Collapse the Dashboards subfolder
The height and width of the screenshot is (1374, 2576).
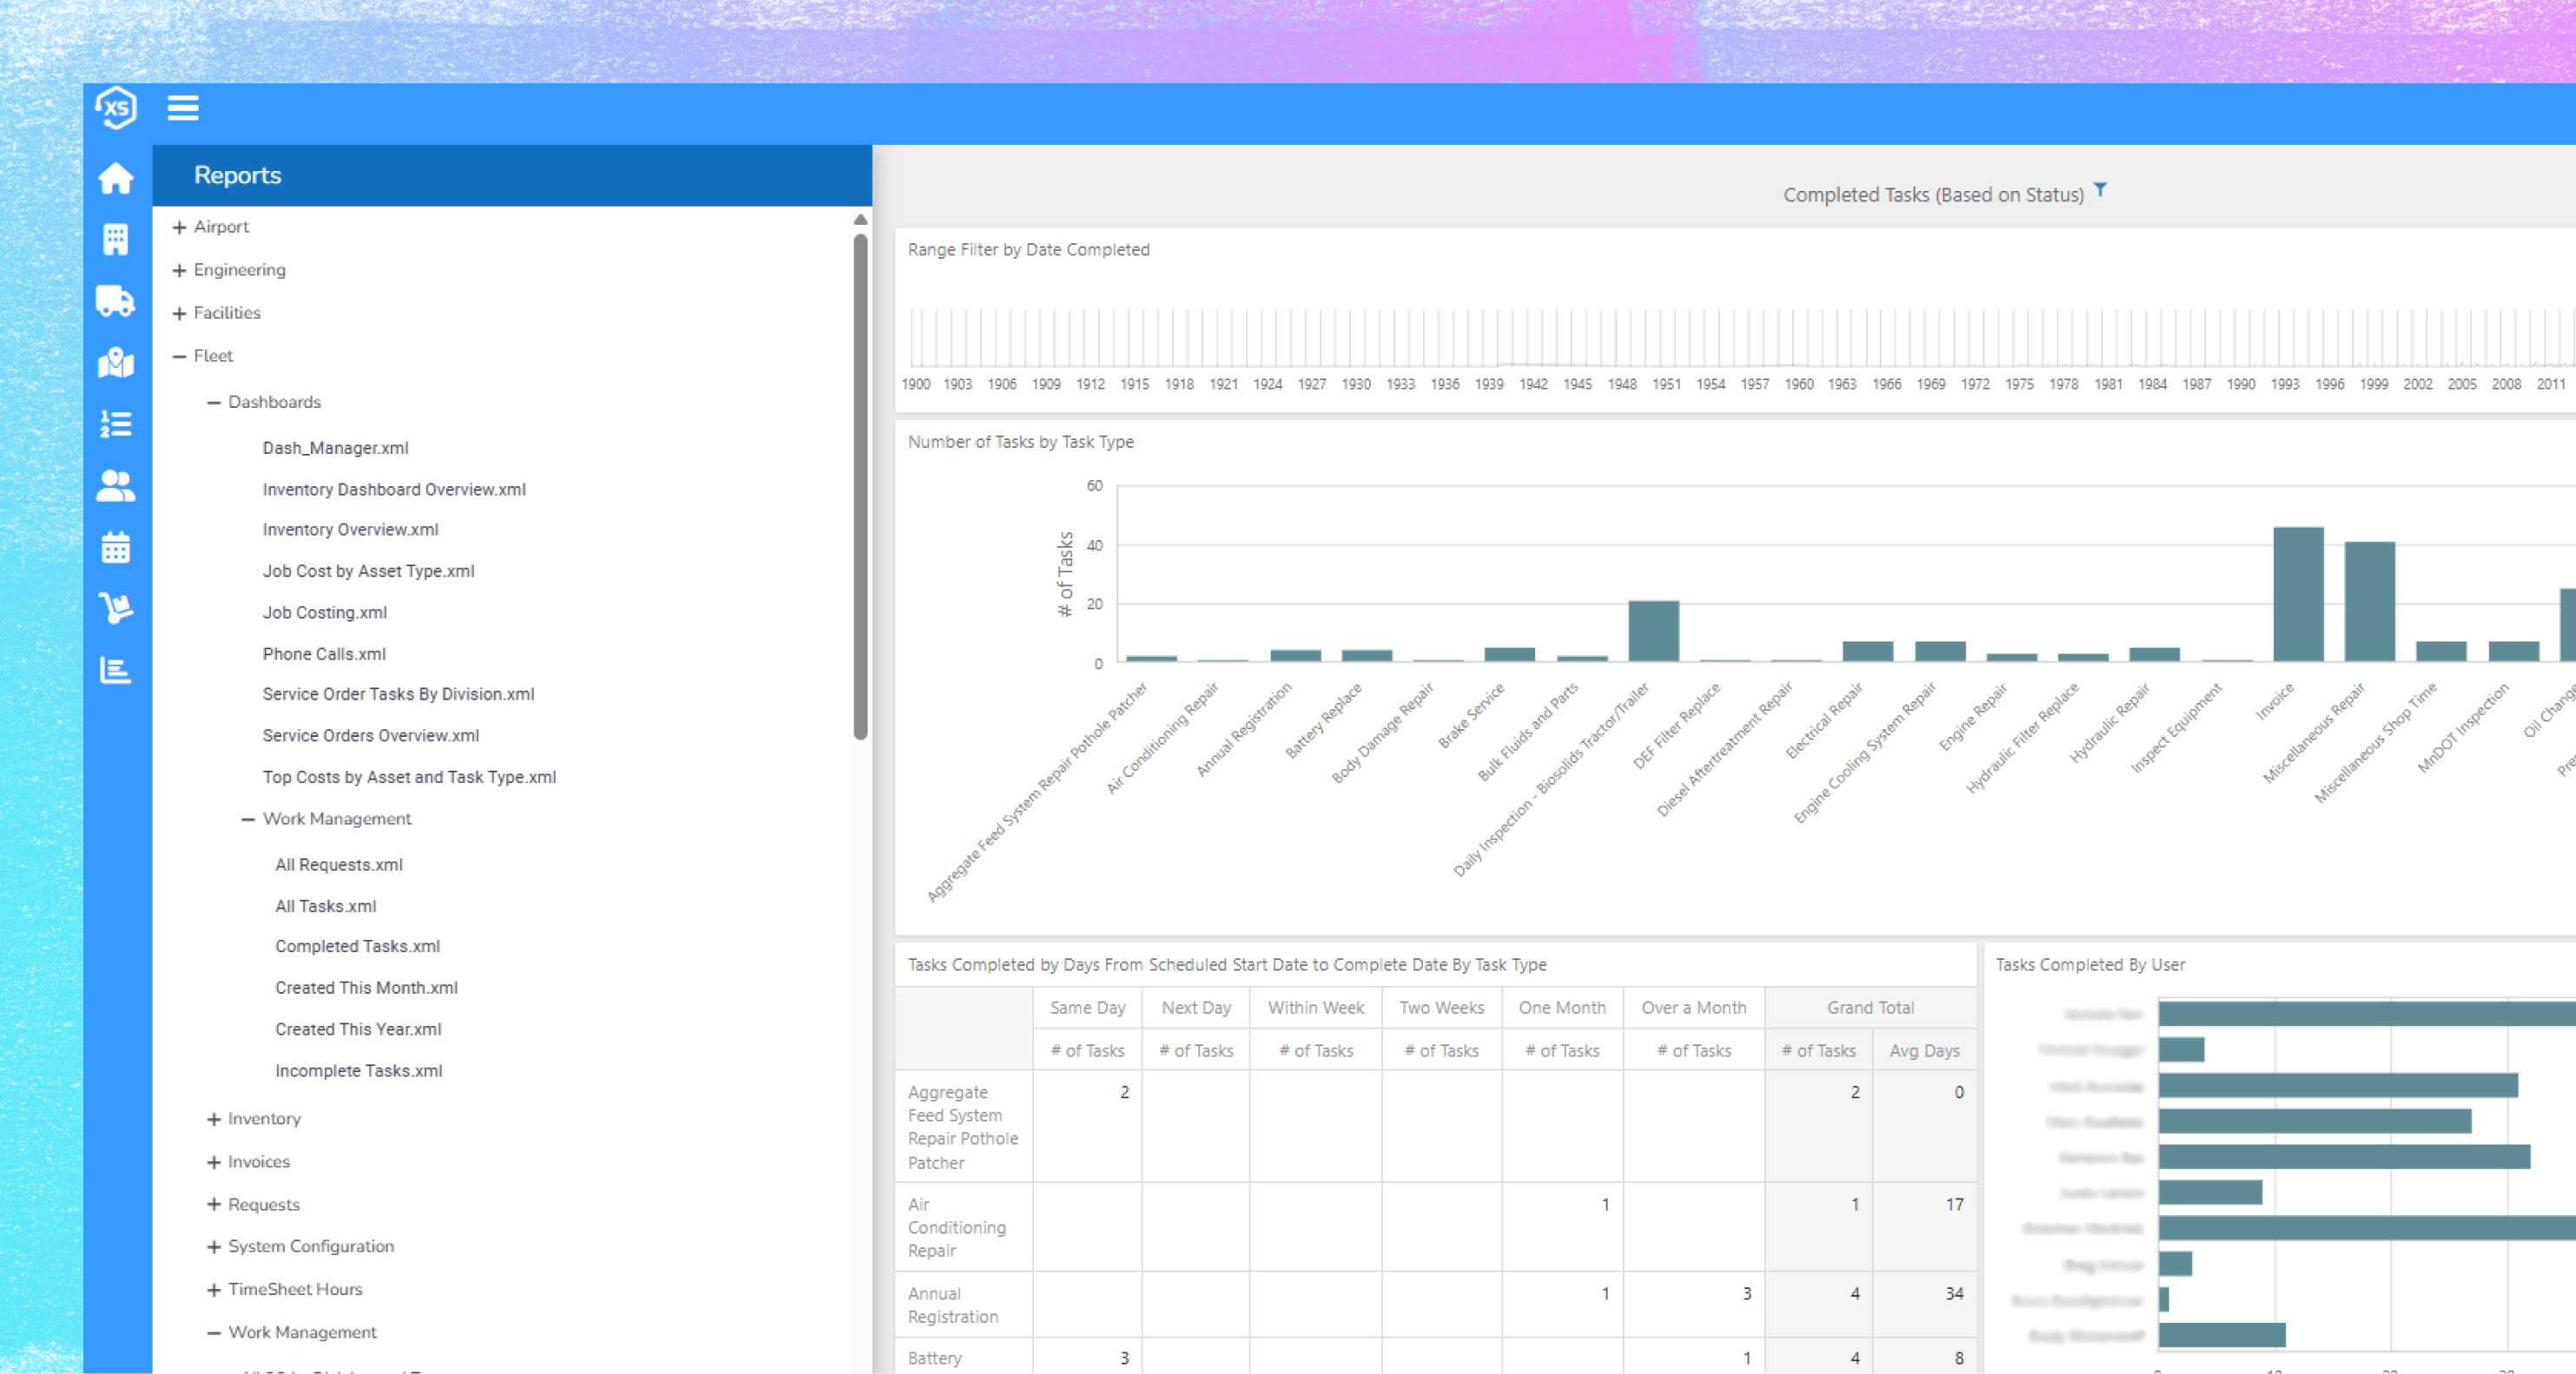(x=213, y=402)
